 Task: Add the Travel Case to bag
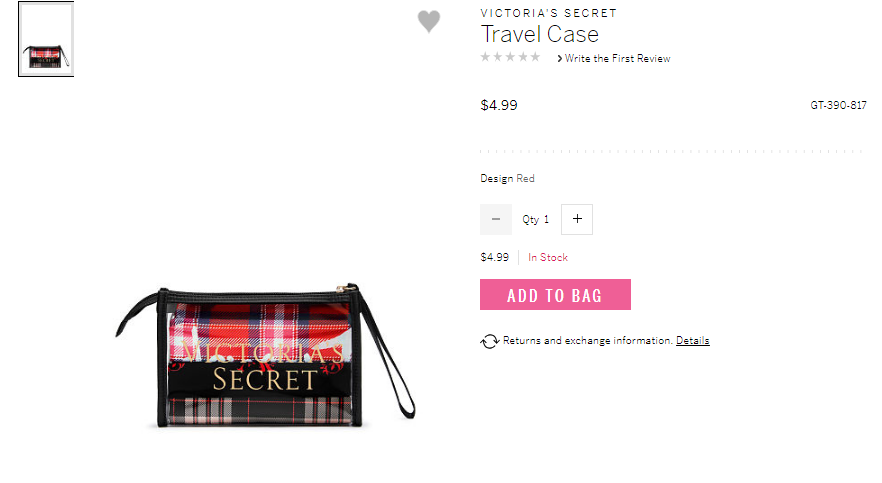(x=555, y=295)
